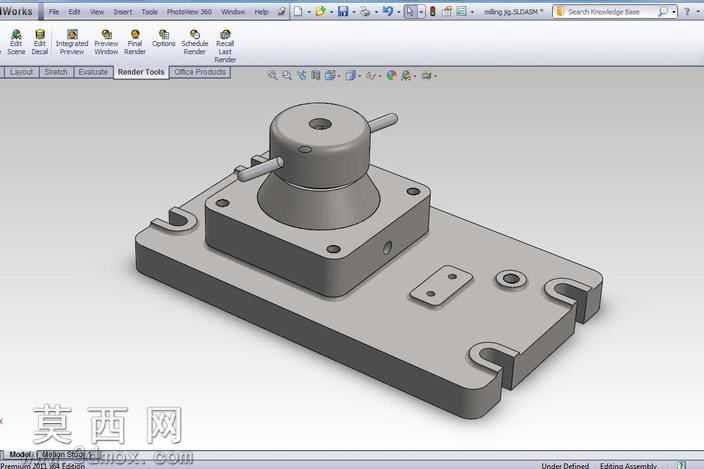Open the PhotoView Preview Window
This screenshot has height=469, width=704.
click(x=106, y=42)
